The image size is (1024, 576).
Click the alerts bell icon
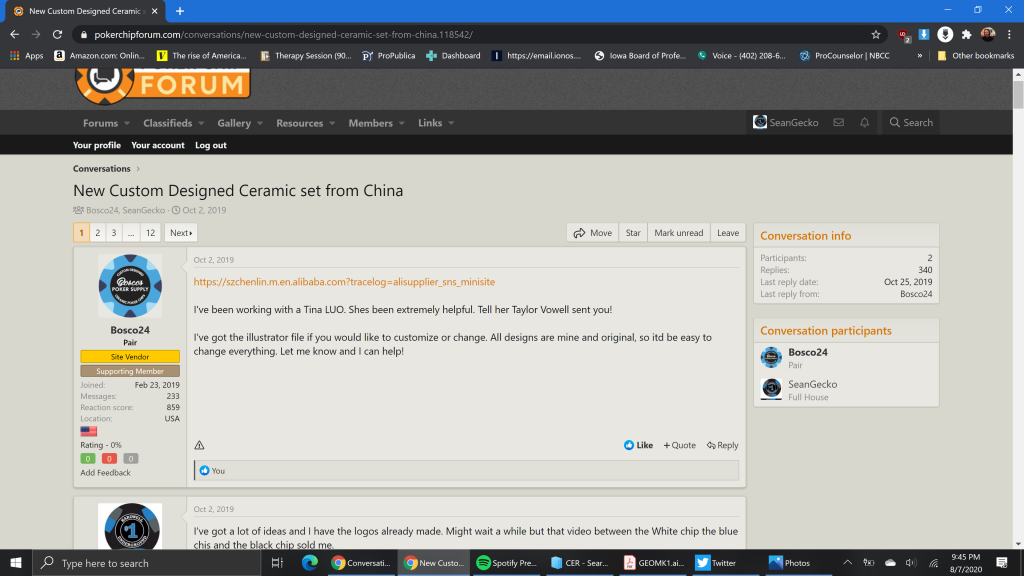(865, 123)
